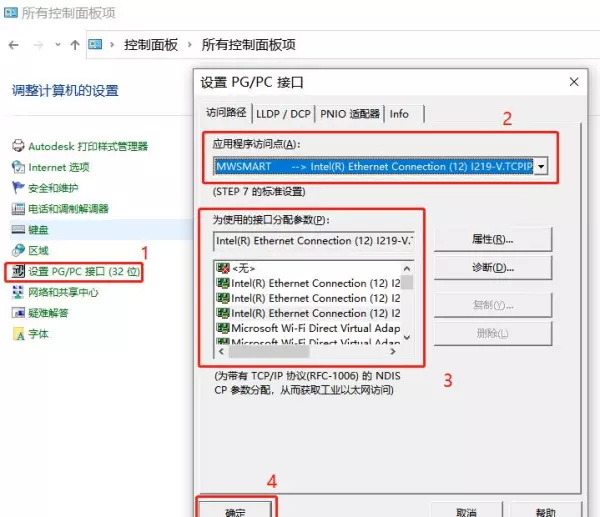Click 控制面板 in the address breadcrumb
Image resolution: width=600 pixels, height=517 pixels.
[x=151, y=45]
